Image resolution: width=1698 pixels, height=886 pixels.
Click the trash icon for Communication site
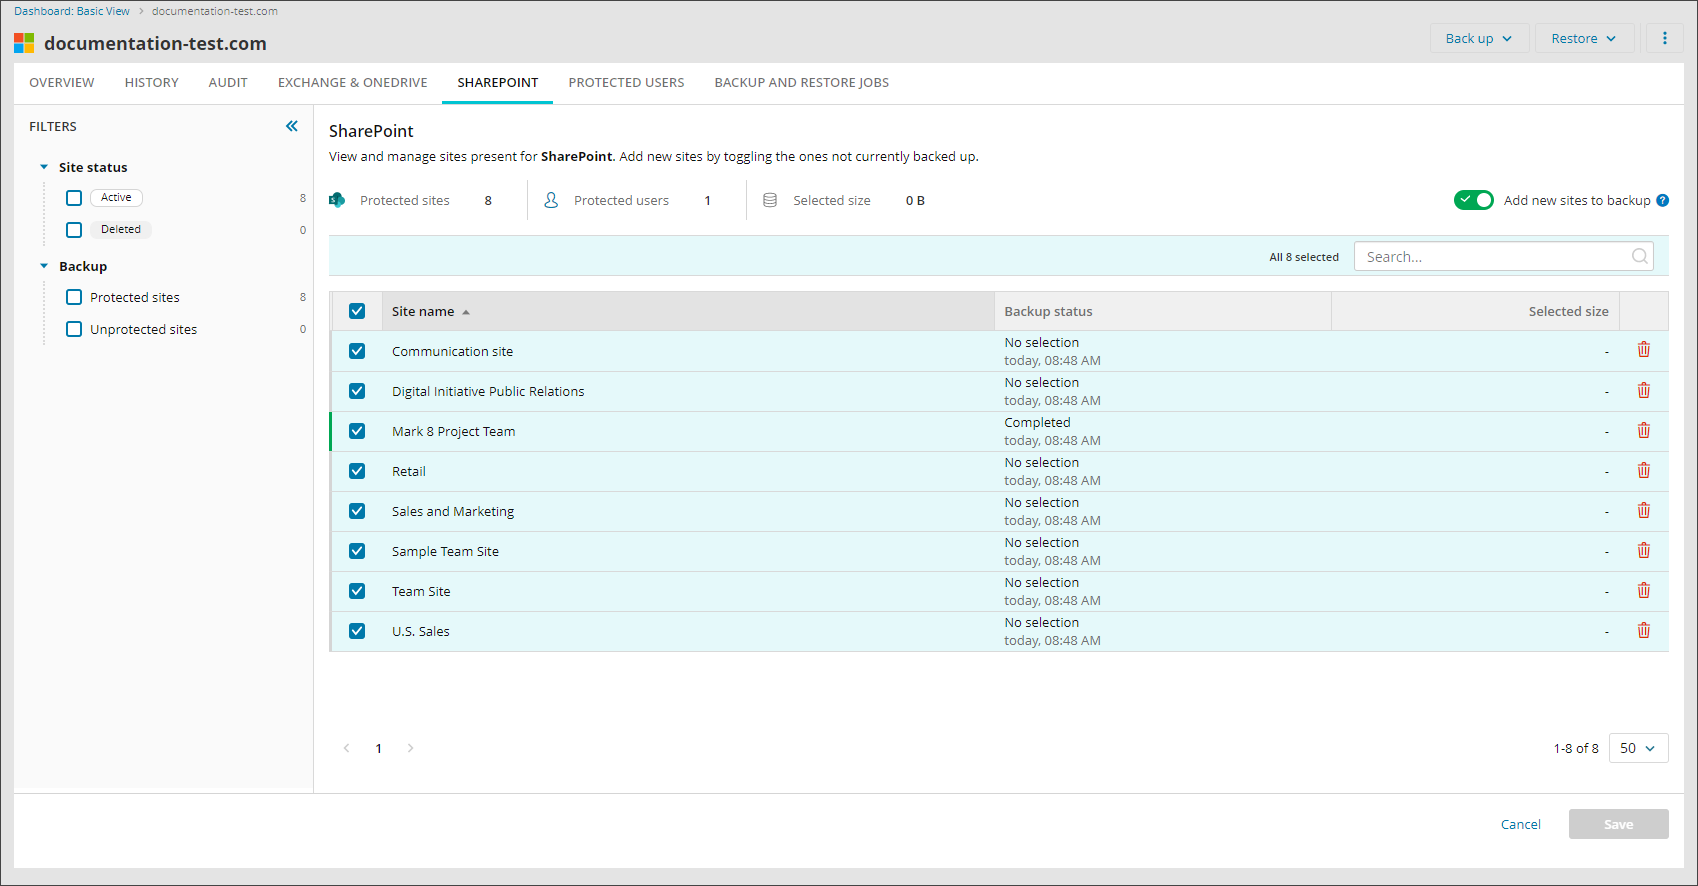click(1643, 350)
